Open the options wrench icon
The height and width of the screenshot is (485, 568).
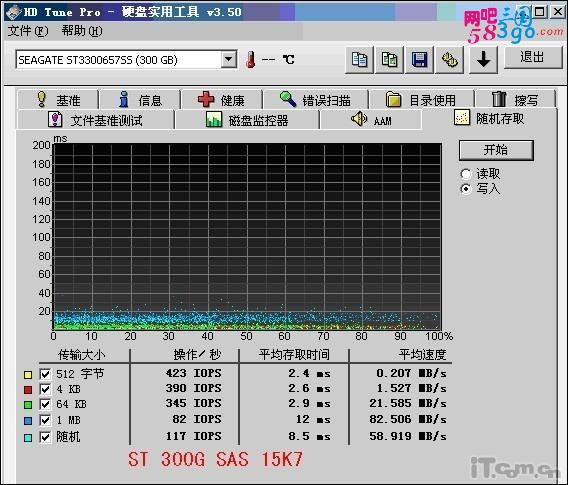pyautogui.click(x=450, y=60)
